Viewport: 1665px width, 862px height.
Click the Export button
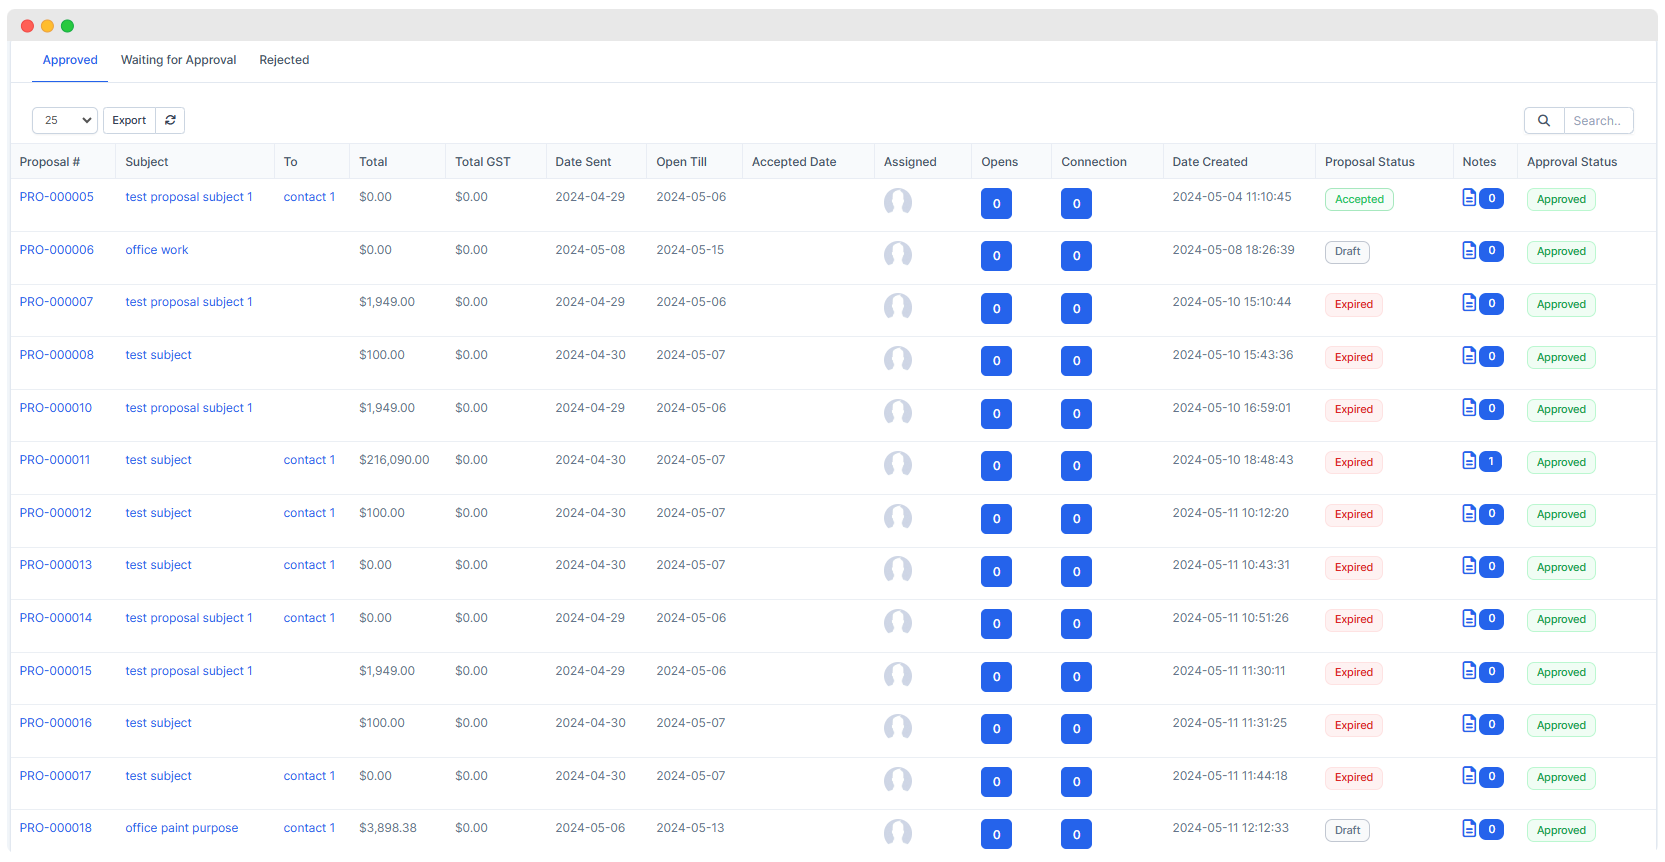(129, 120)
